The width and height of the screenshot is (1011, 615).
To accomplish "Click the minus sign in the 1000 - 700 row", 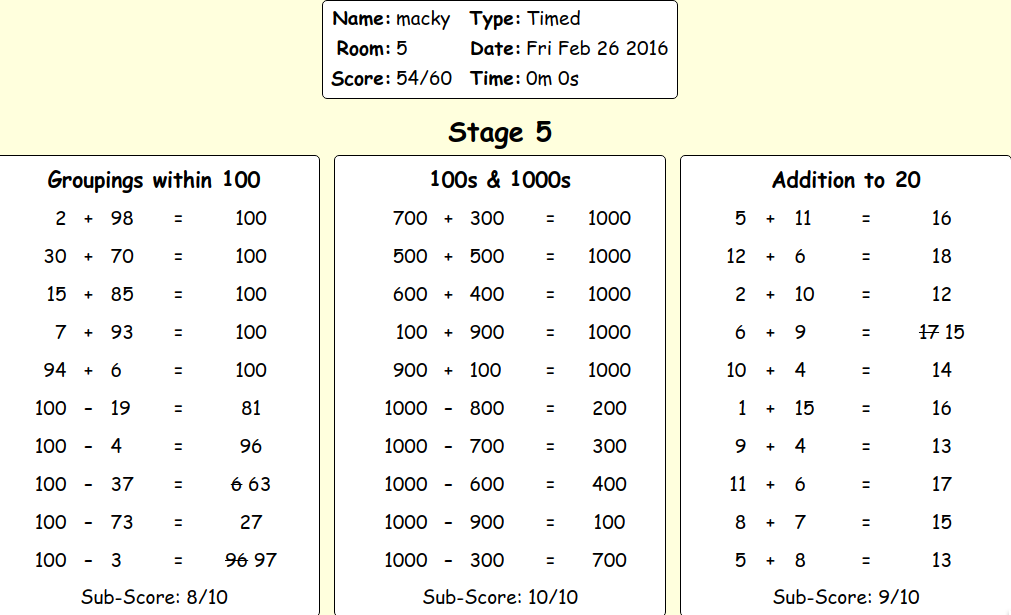I will [x=448, y=447].
